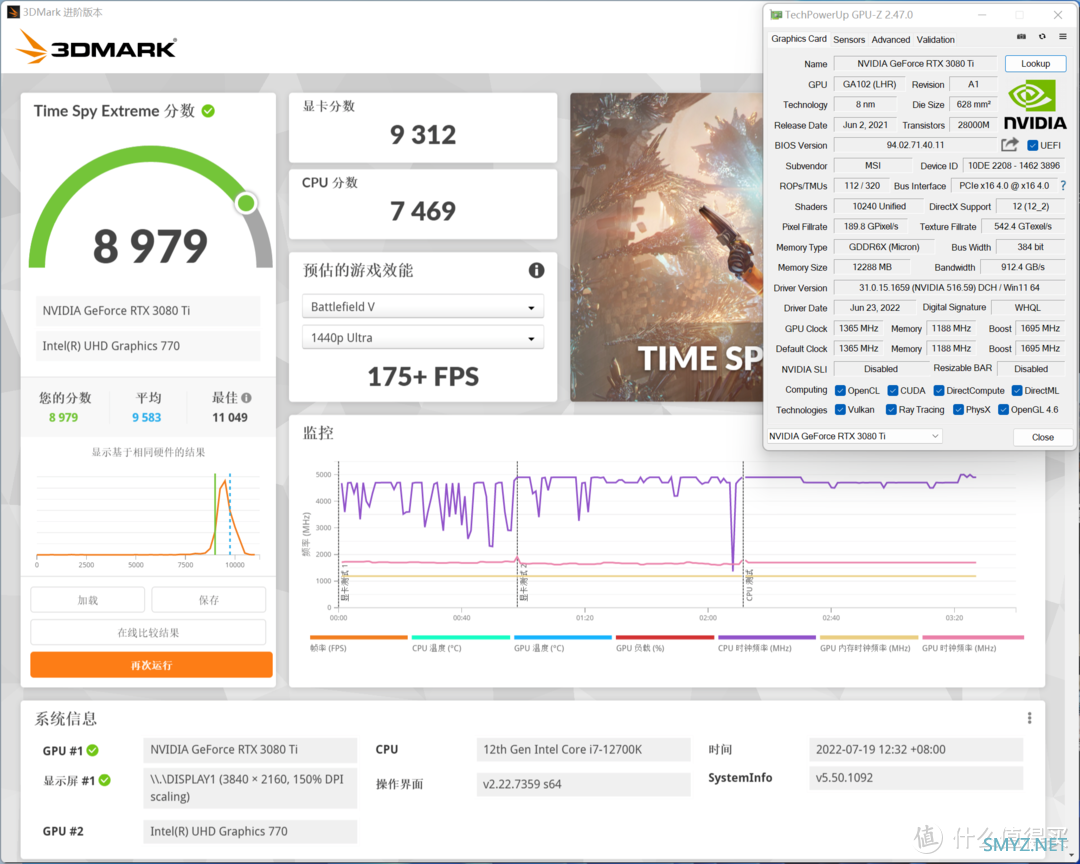The width and height of the screenshot is (1080, 864).
Task: Click the 加载 load button
Action: [87, 600]
